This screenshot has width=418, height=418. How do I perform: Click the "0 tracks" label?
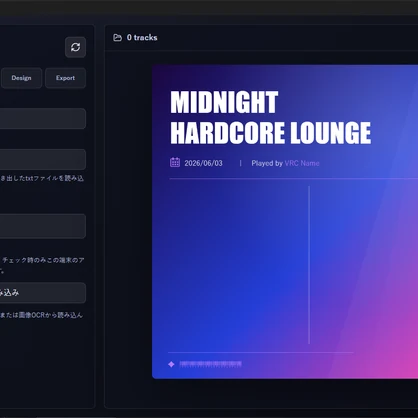[x=142, y=38]
